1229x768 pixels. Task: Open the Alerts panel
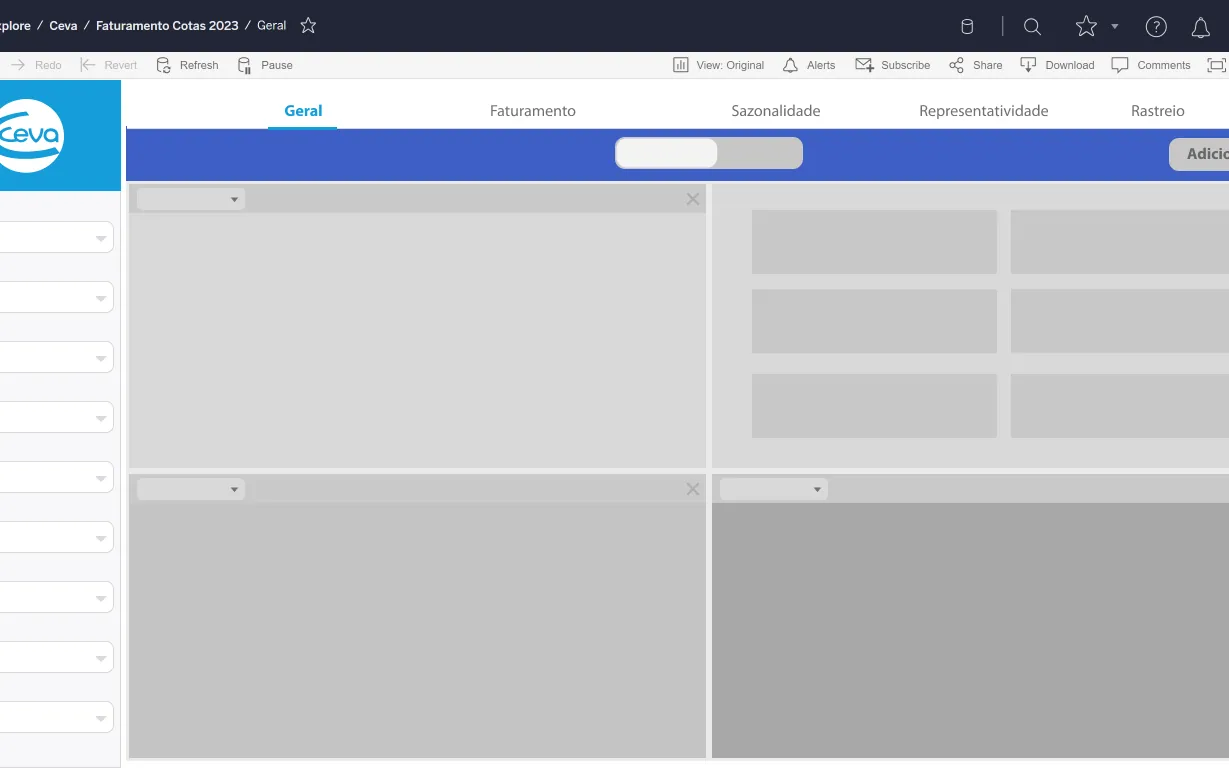click(809, 65)
